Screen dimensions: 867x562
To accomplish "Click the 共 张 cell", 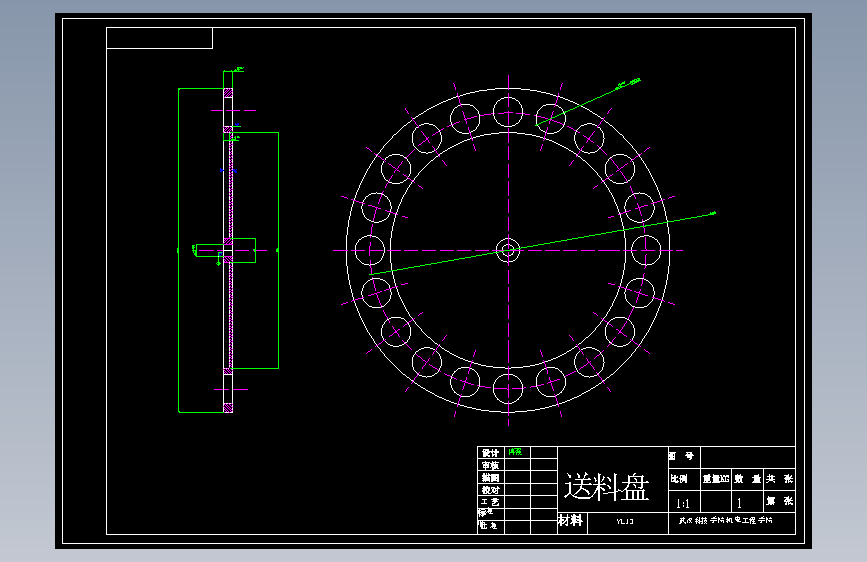I will [x=780, y=479].
